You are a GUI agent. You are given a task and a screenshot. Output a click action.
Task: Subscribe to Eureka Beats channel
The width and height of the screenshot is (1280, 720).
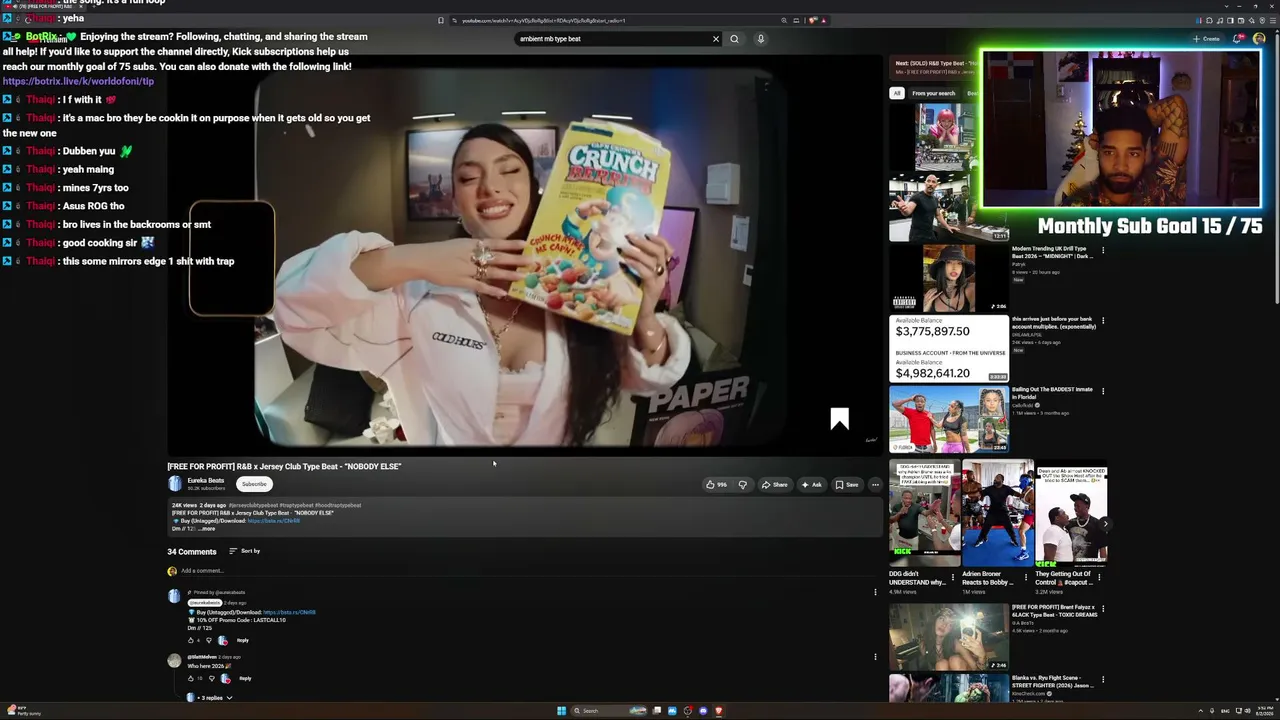254,484
